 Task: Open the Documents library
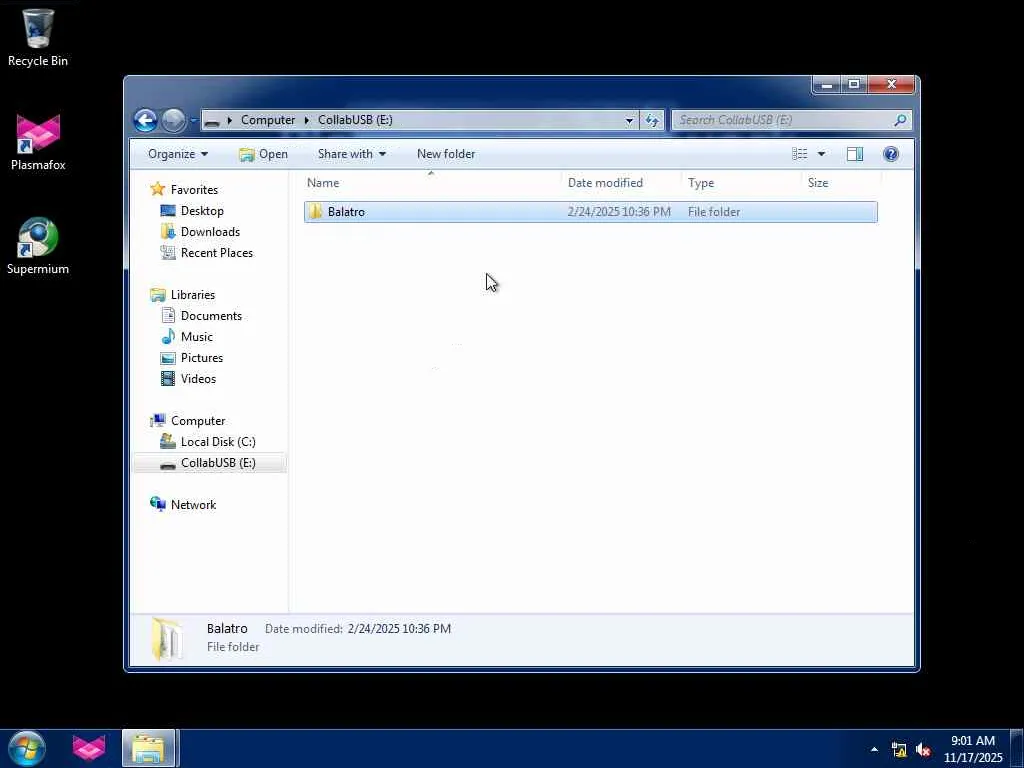point(211,316)
